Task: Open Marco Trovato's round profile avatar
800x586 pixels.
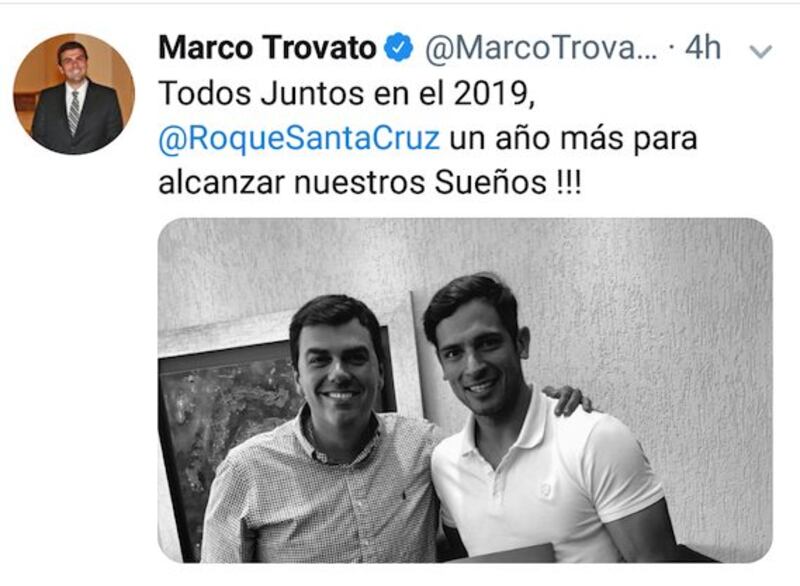Action: pos(74,94)
